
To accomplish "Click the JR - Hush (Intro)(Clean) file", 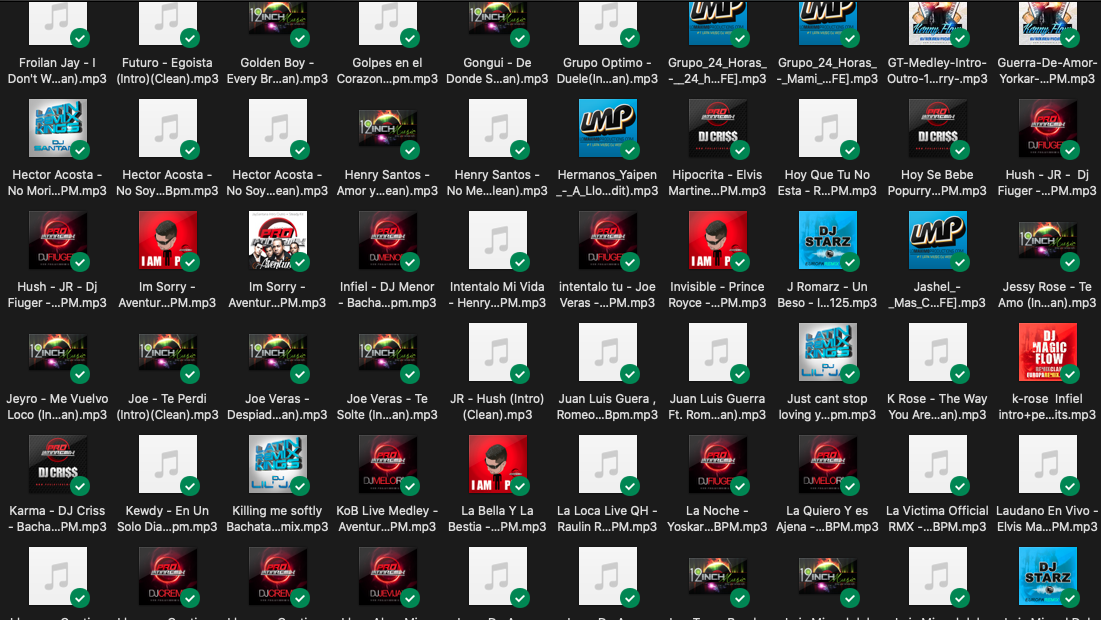I will coord(498,353).
